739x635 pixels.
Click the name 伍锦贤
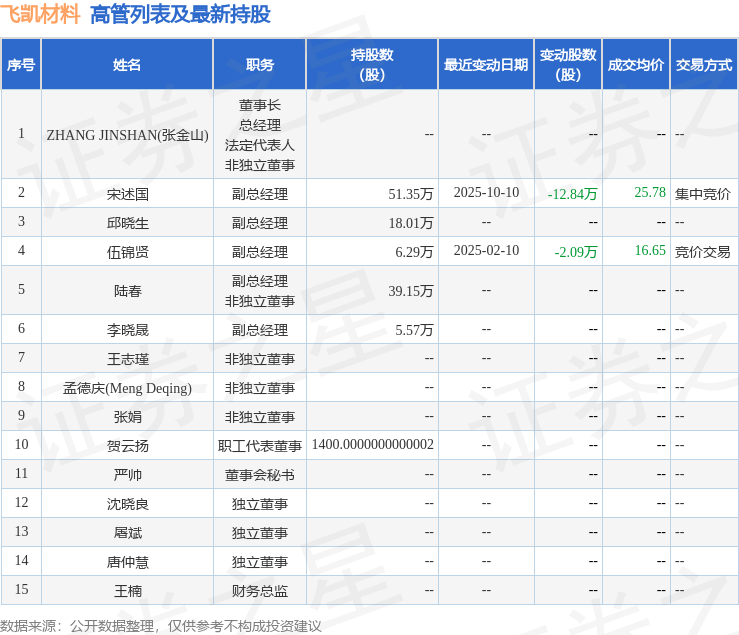click(x=127, y=252)
